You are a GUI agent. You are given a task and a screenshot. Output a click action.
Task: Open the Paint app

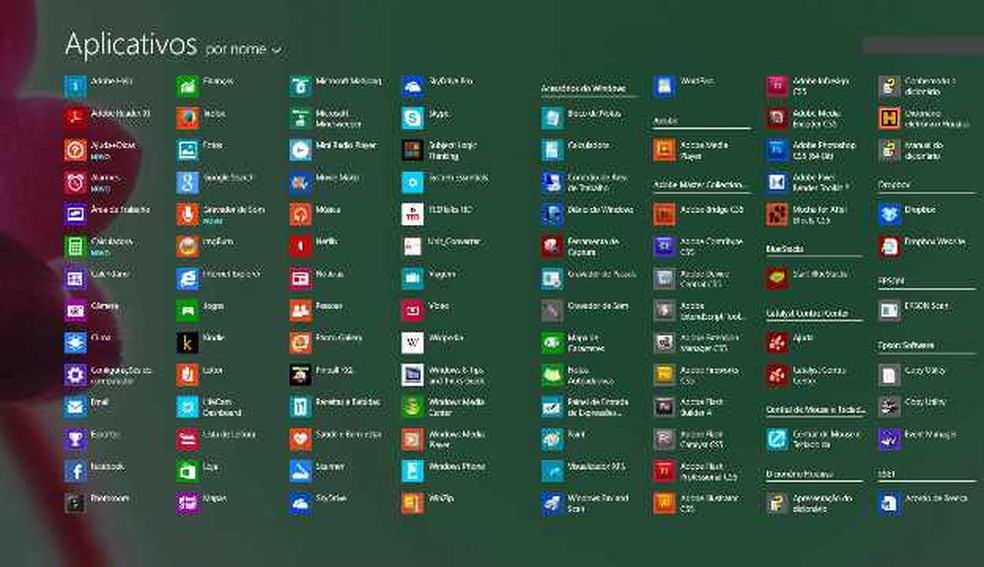[x=564, y=439]
